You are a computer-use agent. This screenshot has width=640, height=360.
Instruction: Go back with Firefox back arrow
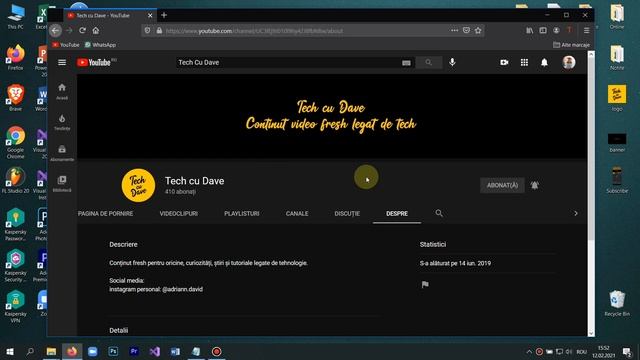pyautogui.click(x=56, y=31)
